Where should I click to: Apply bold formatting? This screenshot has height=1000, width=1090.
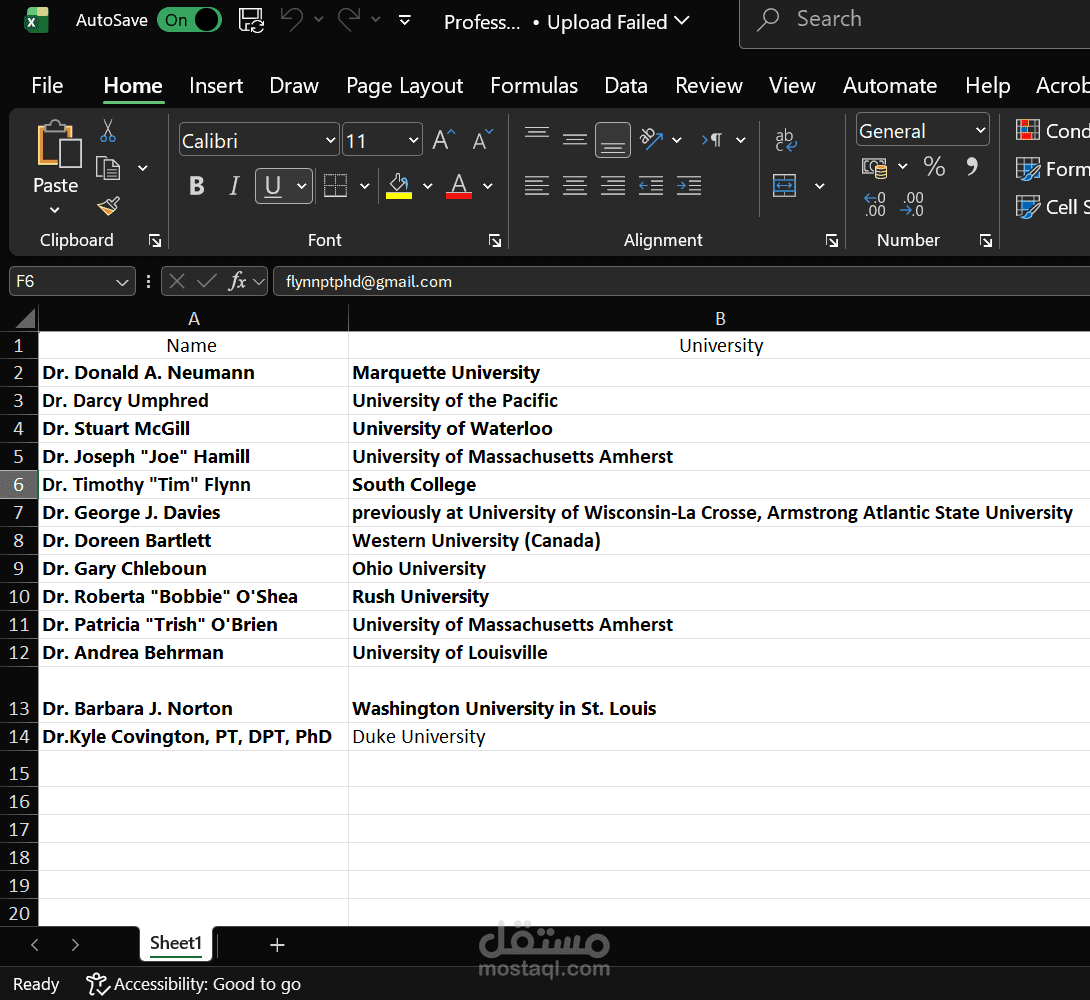[196, 186]
